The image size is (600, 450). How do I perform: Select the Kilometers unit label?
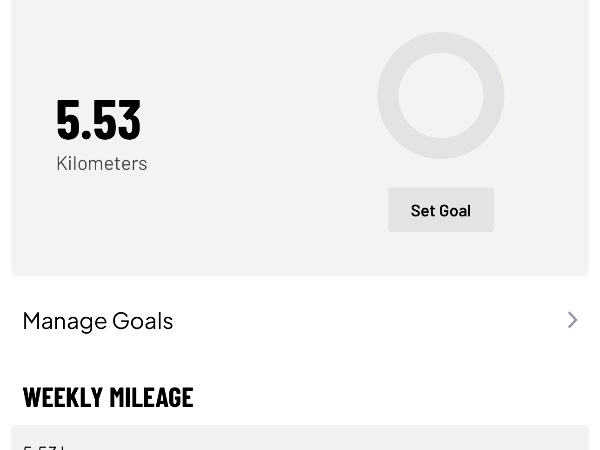coord(101,163)
